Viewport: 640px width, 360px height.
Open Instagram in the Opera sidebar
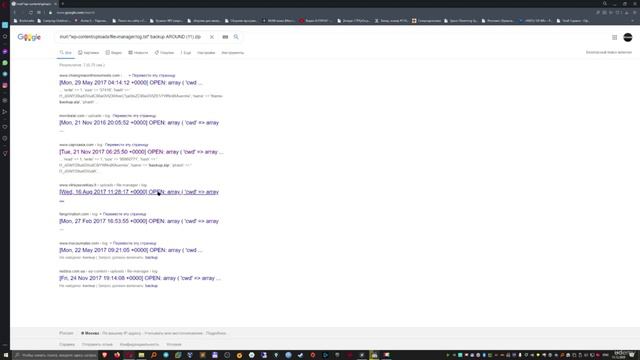click(5, 85)
